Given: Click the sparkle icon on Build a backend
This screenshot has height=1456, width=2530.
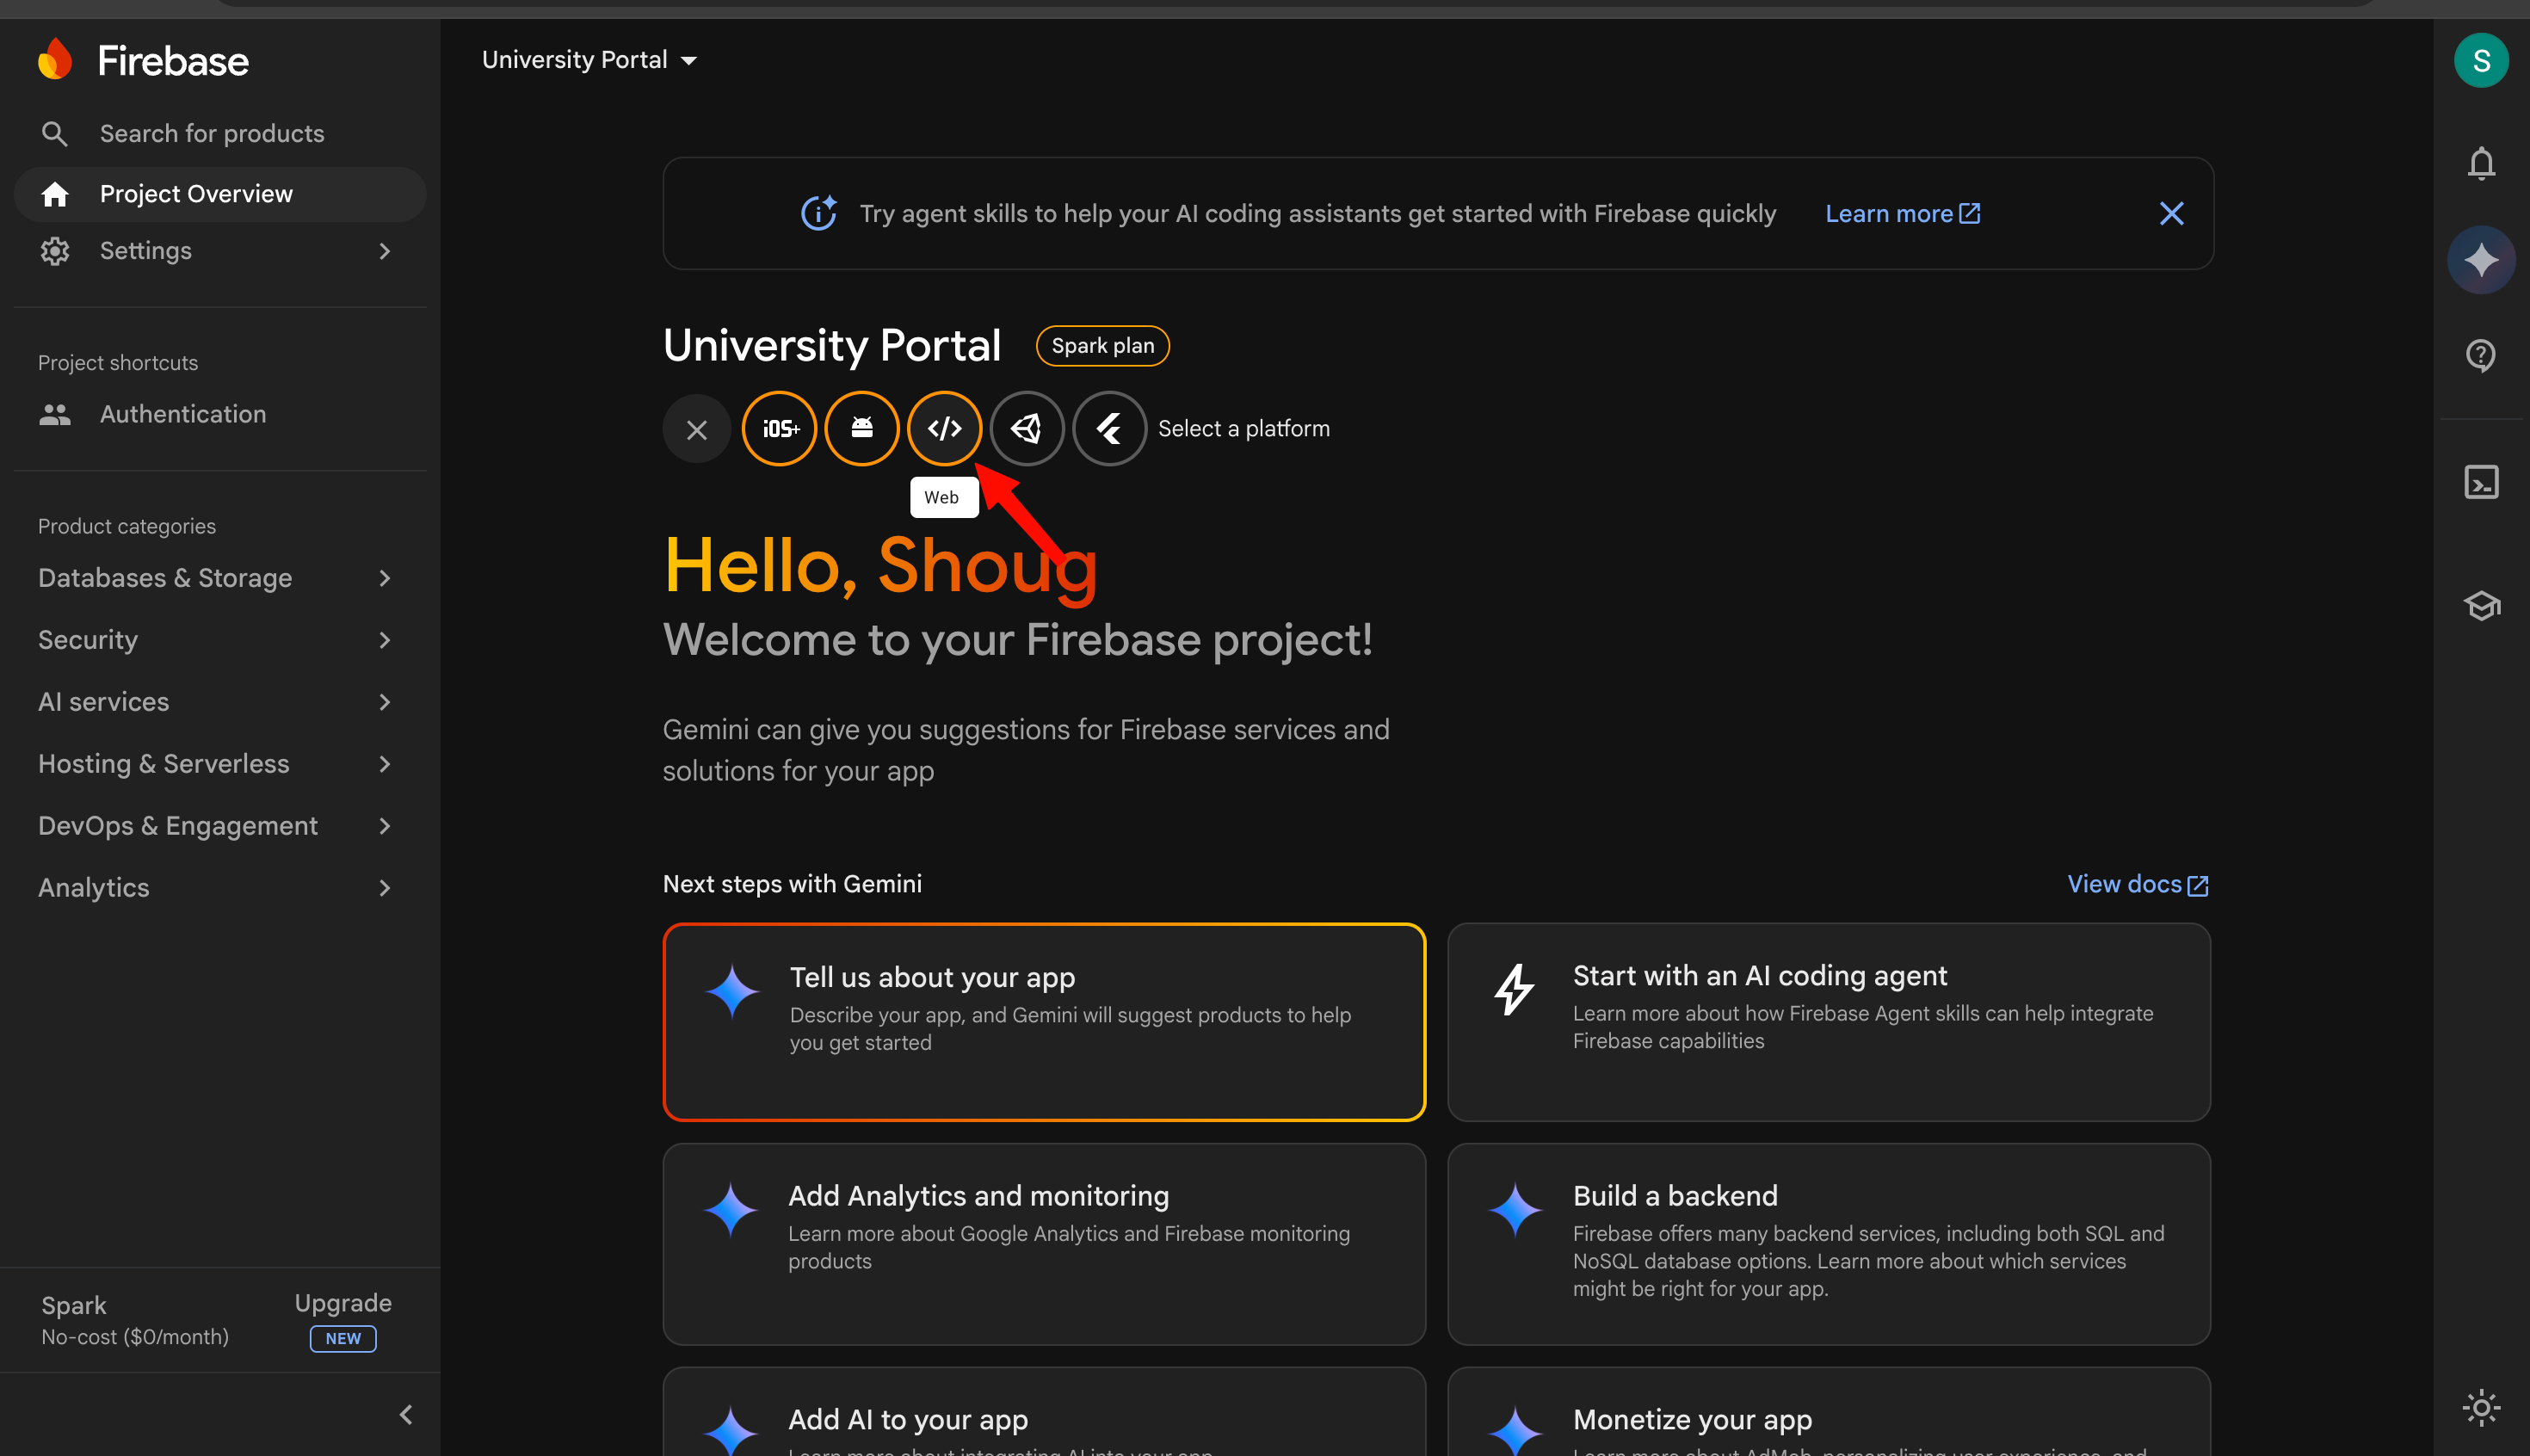Looking at the screenshot, I should click(x=1516, y=1210).
